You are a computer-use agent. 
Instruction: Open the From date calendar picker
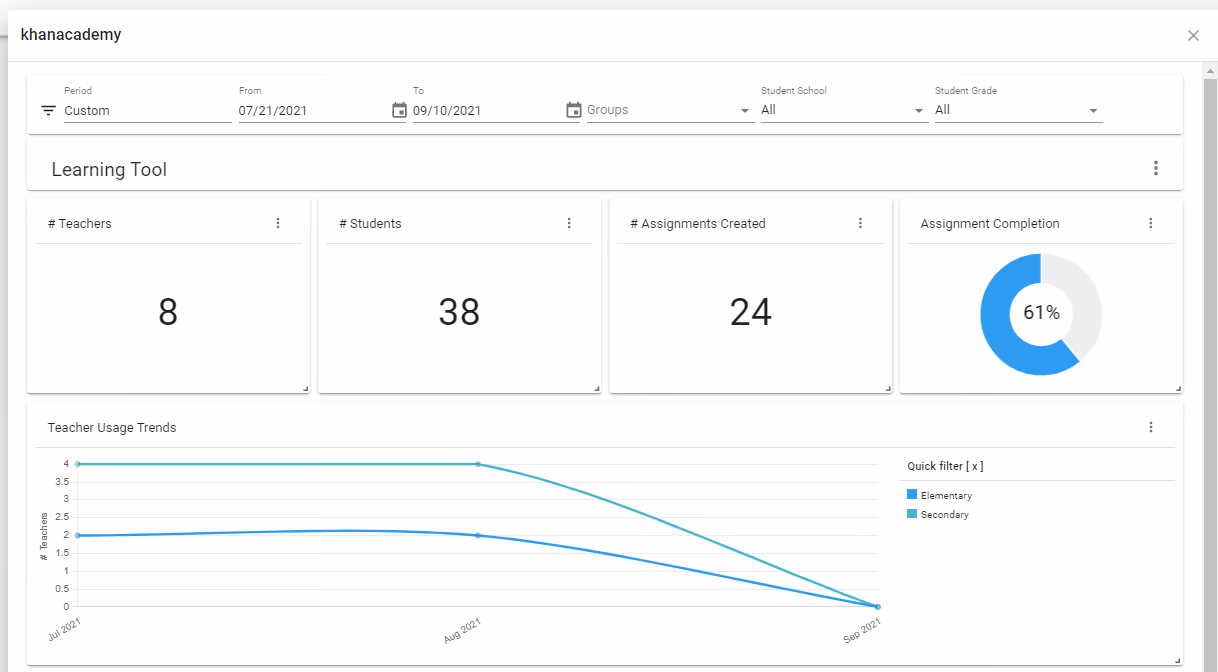399,110
